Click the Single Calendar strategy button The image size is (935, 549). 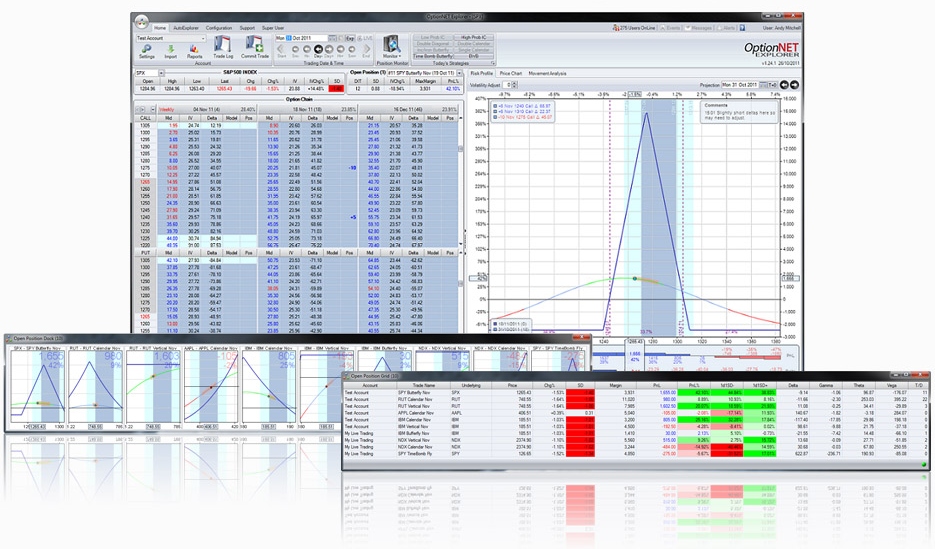click(473, 50)
